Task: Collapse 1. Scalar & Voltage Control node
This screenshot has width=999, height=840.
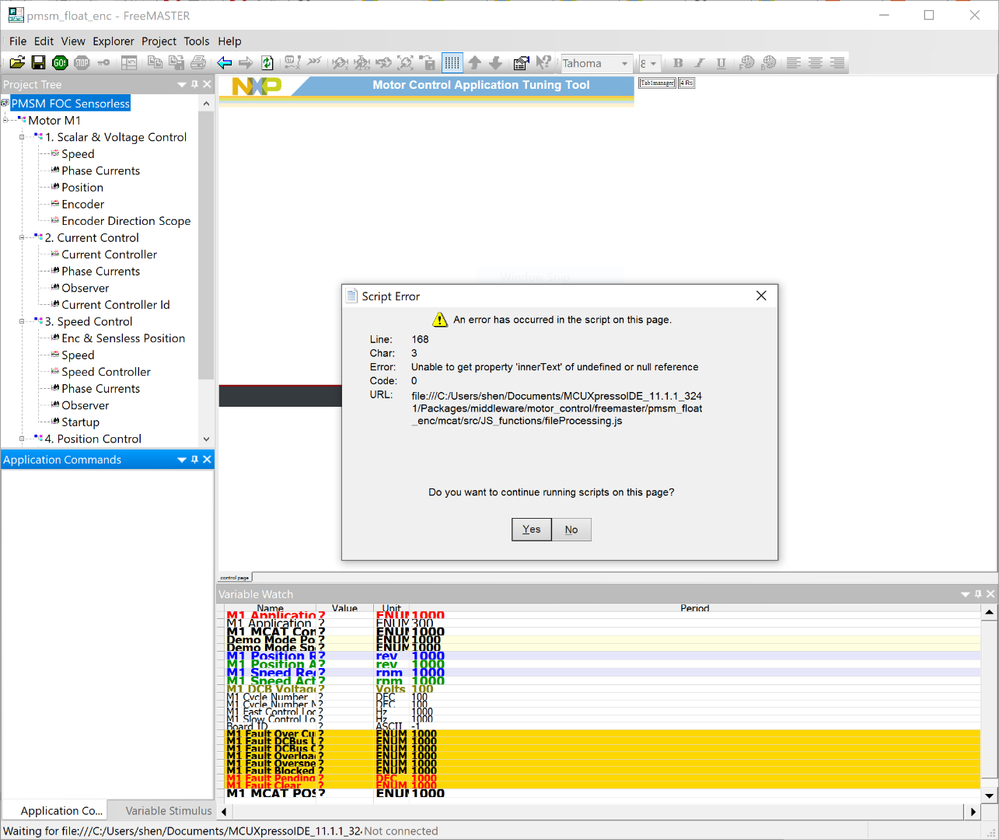Action: 22,137
